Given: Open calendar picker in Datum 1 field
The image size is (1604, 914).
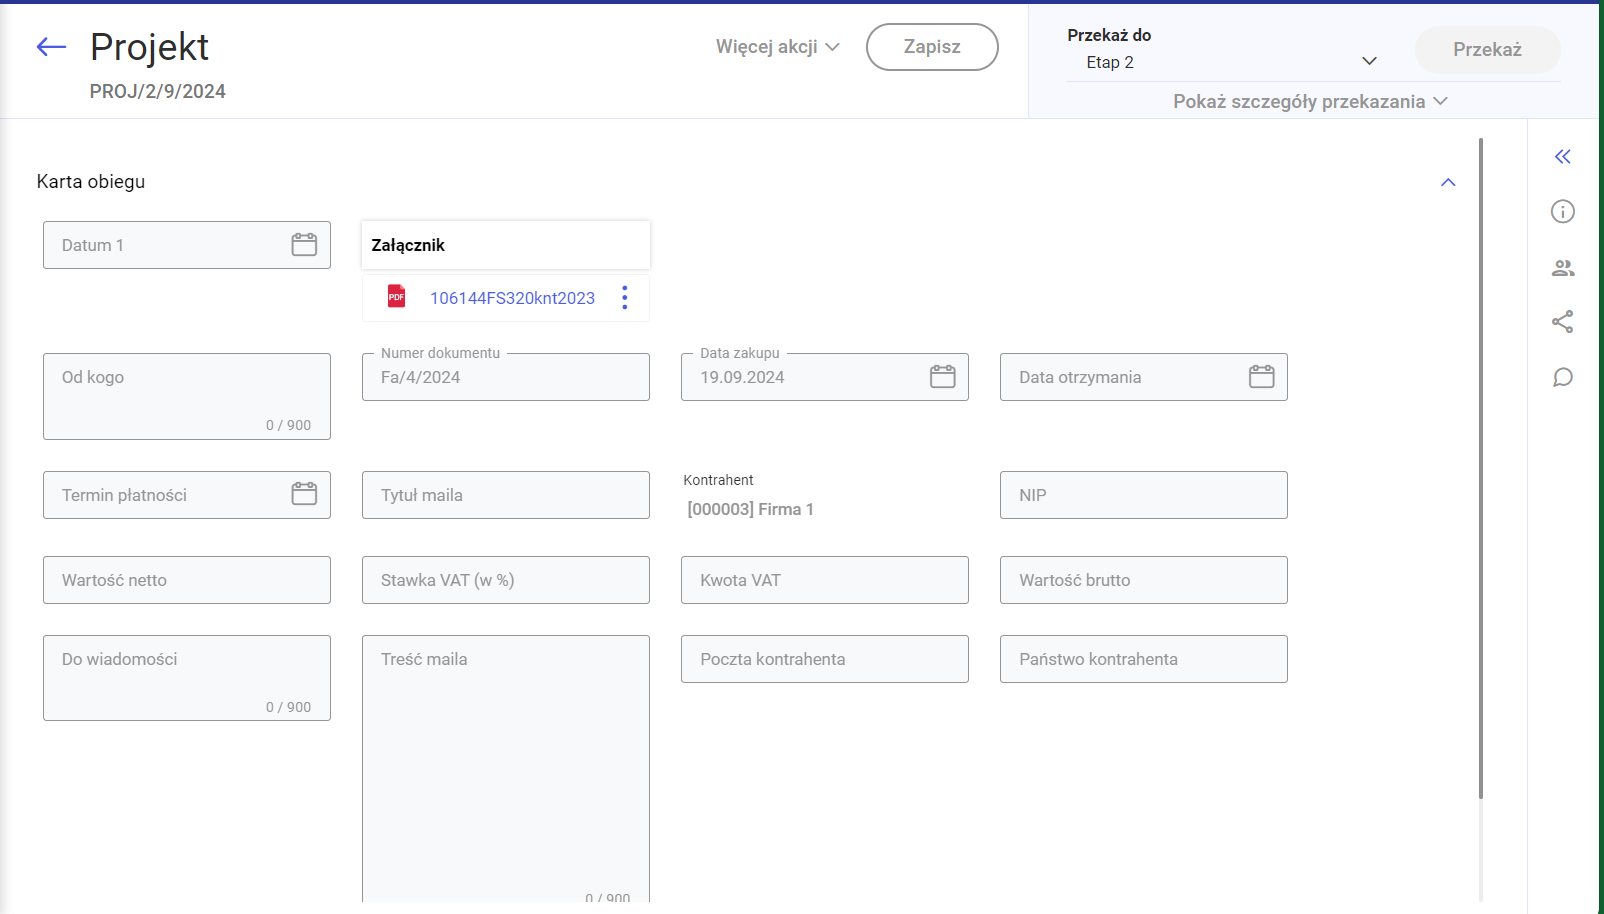Looking at the screenshot, I should pos(304,245).
